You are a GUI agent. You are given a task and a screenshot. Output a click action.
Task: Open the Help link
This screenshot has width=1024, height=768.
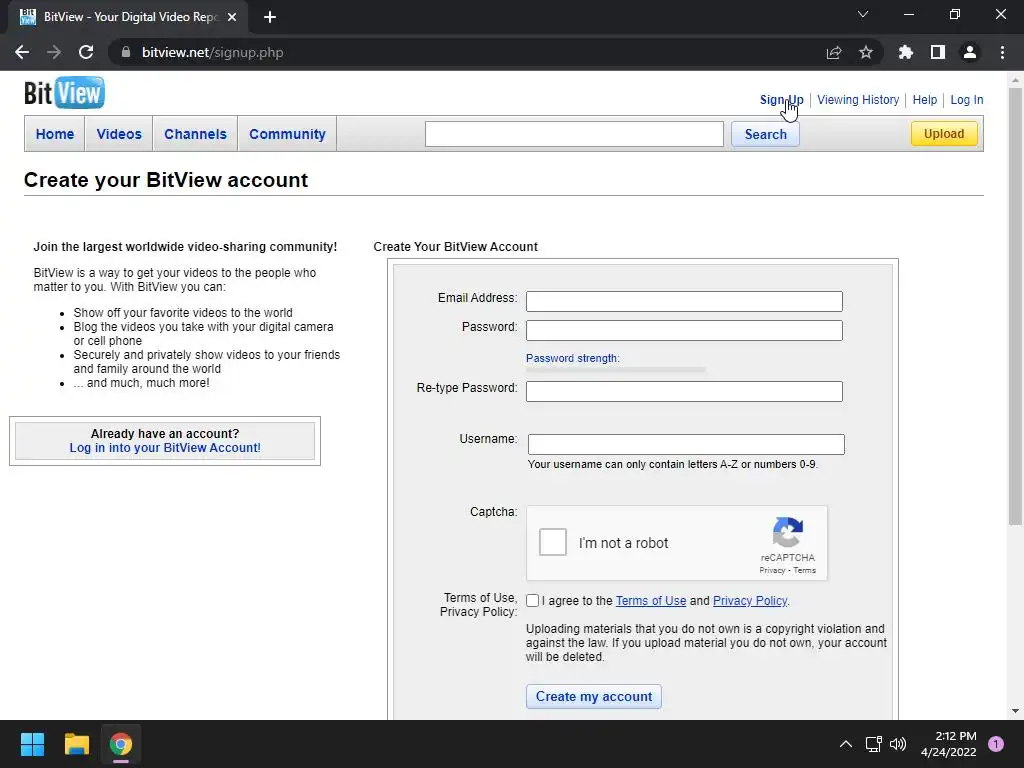click(x=925, y=100)
